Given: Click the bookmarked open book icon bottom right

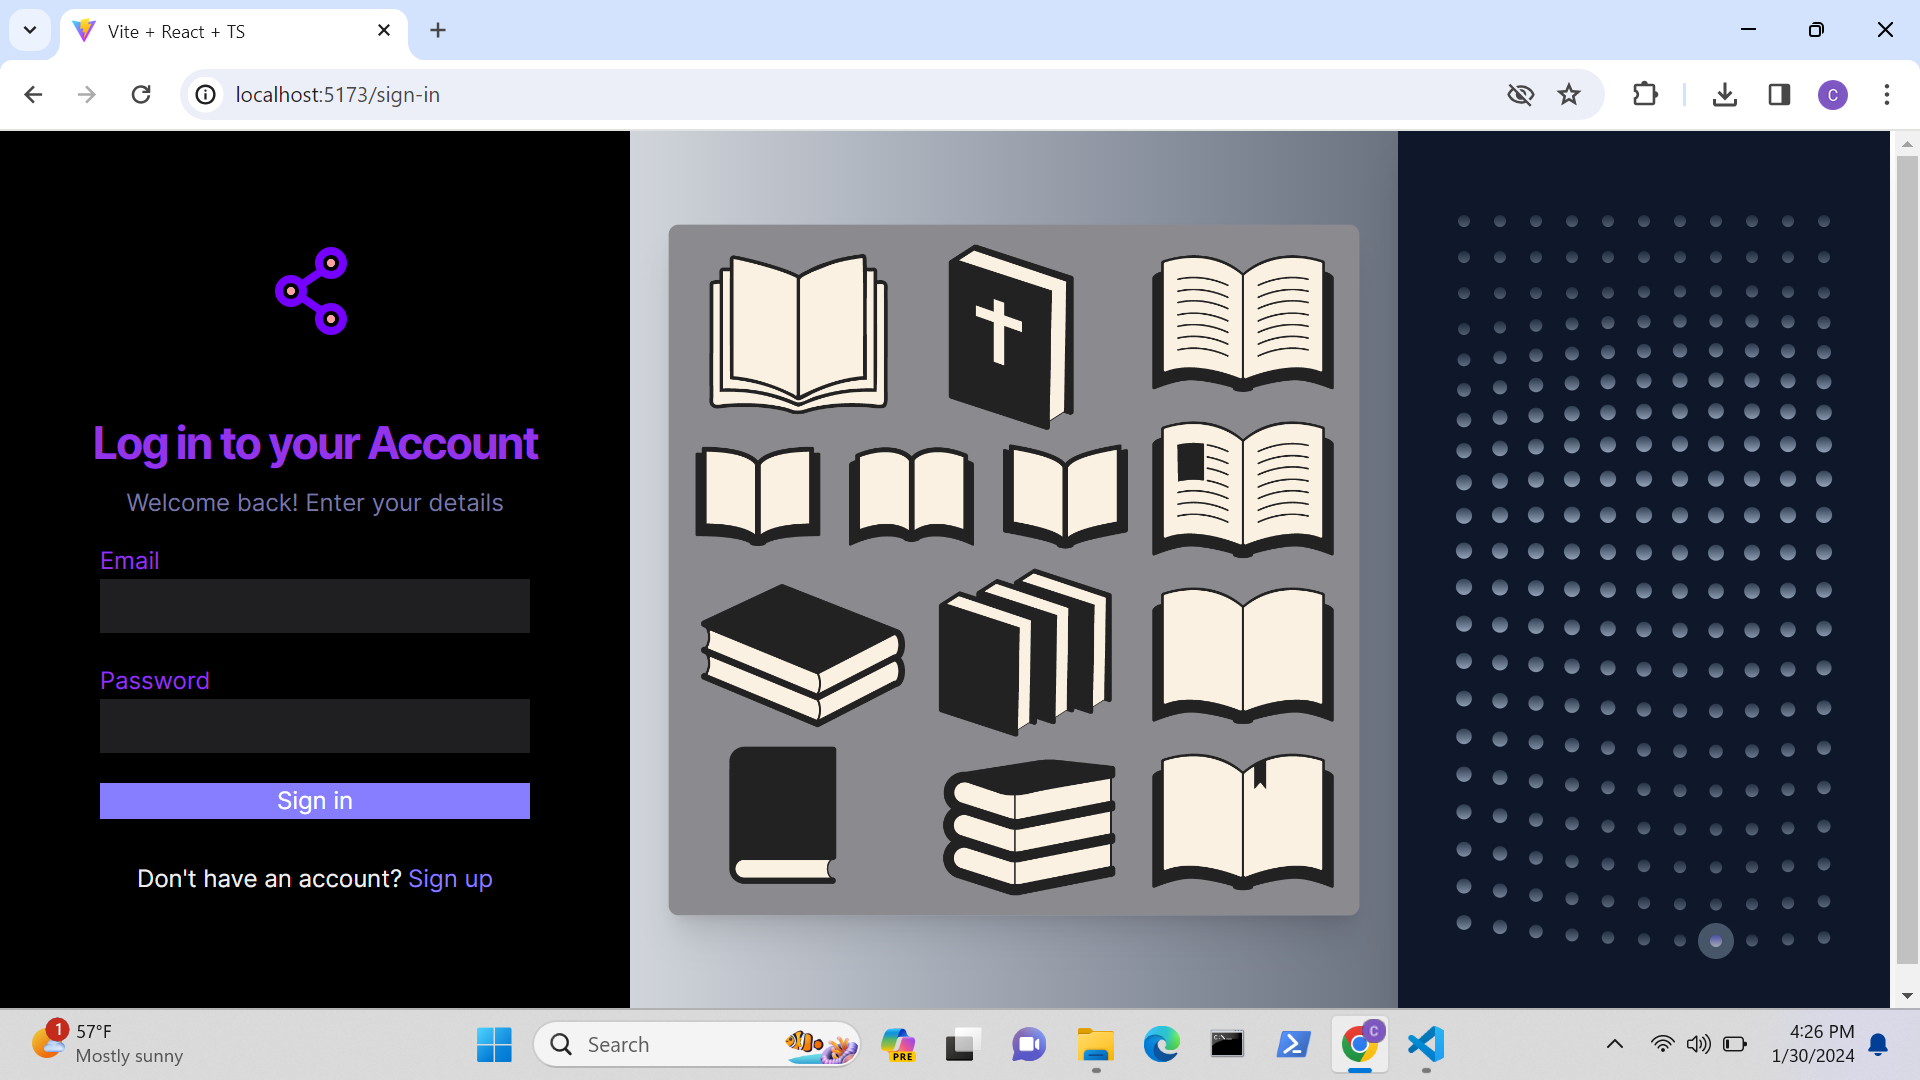Looking at the screenshot, I should pyautogui.click(x=1243, y=822).
